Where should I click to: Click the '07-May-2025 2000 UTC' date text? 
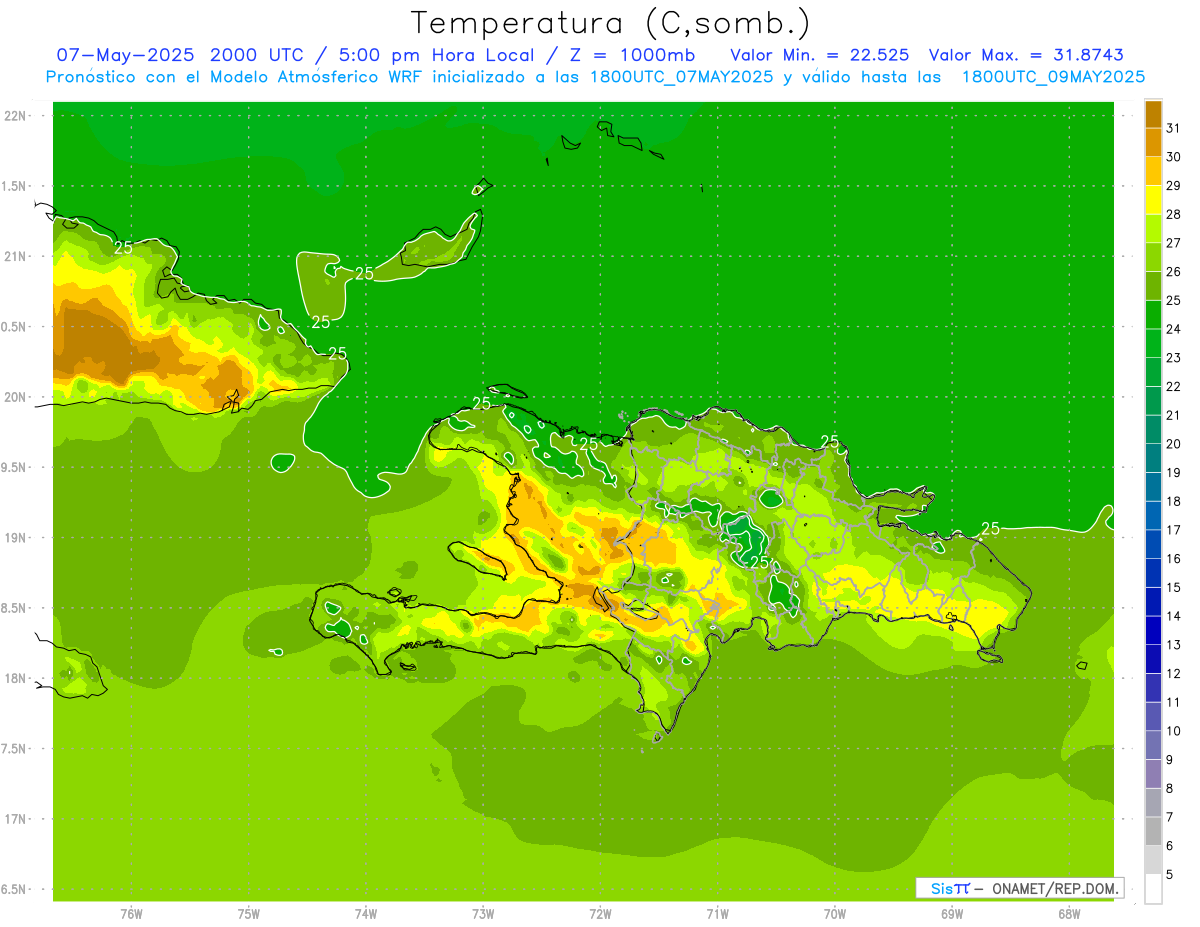point(181,55)
